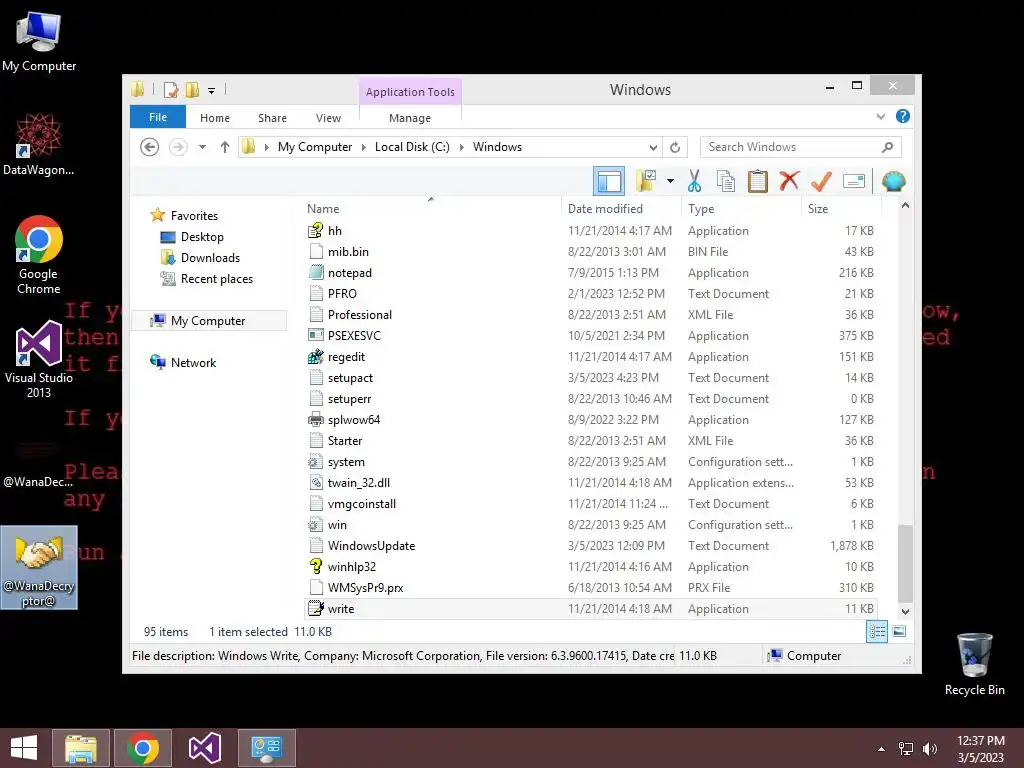The image size is (1024, 768).
Task: Select the PSEXESVC file
Action: click(591, 336)
